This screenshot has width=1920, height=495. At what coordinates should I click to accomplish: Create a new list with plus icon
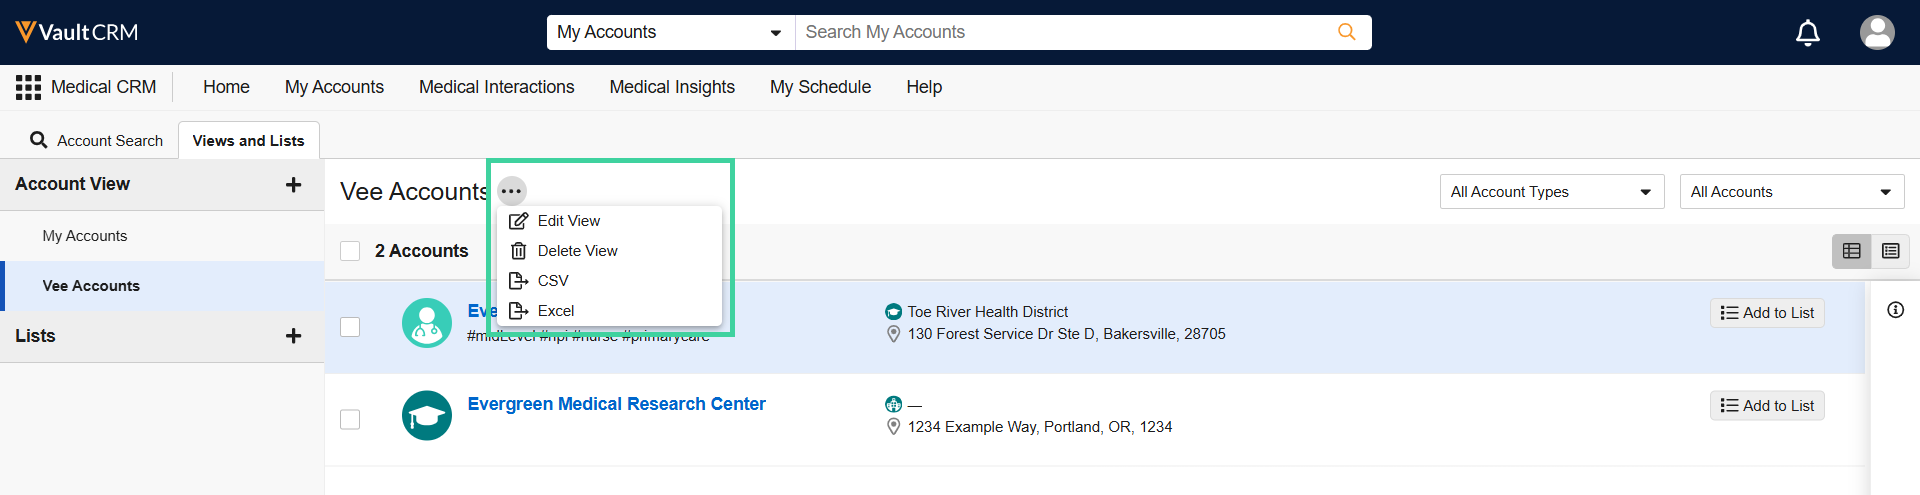(x=293, y=336)
